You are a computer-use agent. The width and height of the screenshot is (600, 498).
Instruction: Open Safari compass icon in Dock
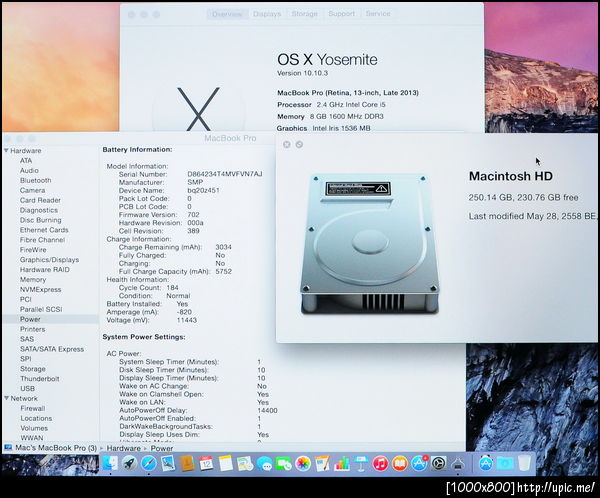149,464
